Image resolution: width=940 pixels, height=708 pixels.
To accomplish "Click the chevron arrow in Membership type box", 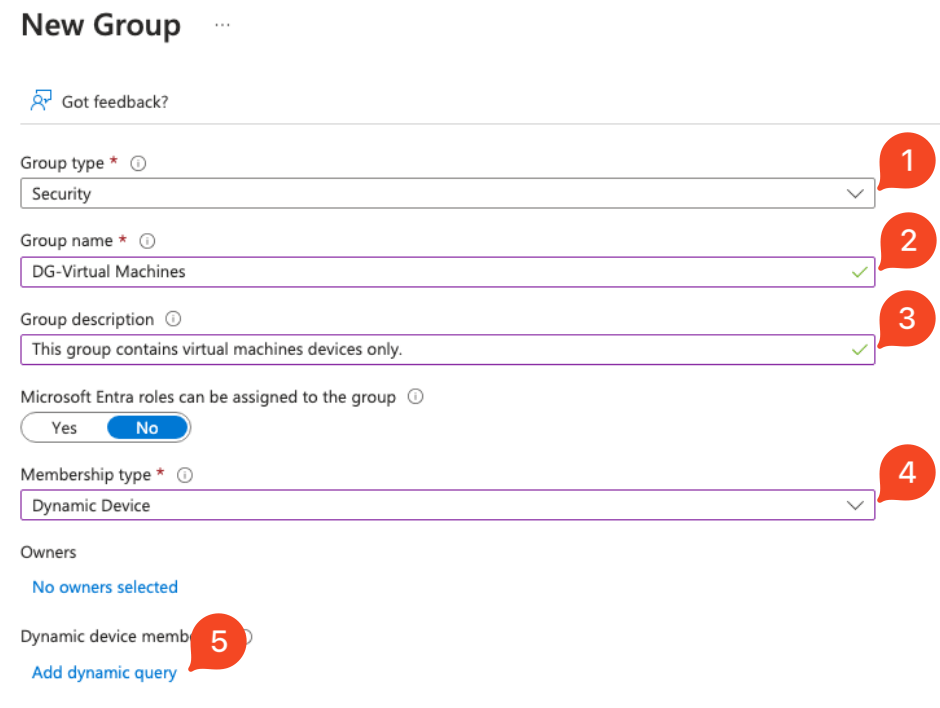I will pos(855,506).
